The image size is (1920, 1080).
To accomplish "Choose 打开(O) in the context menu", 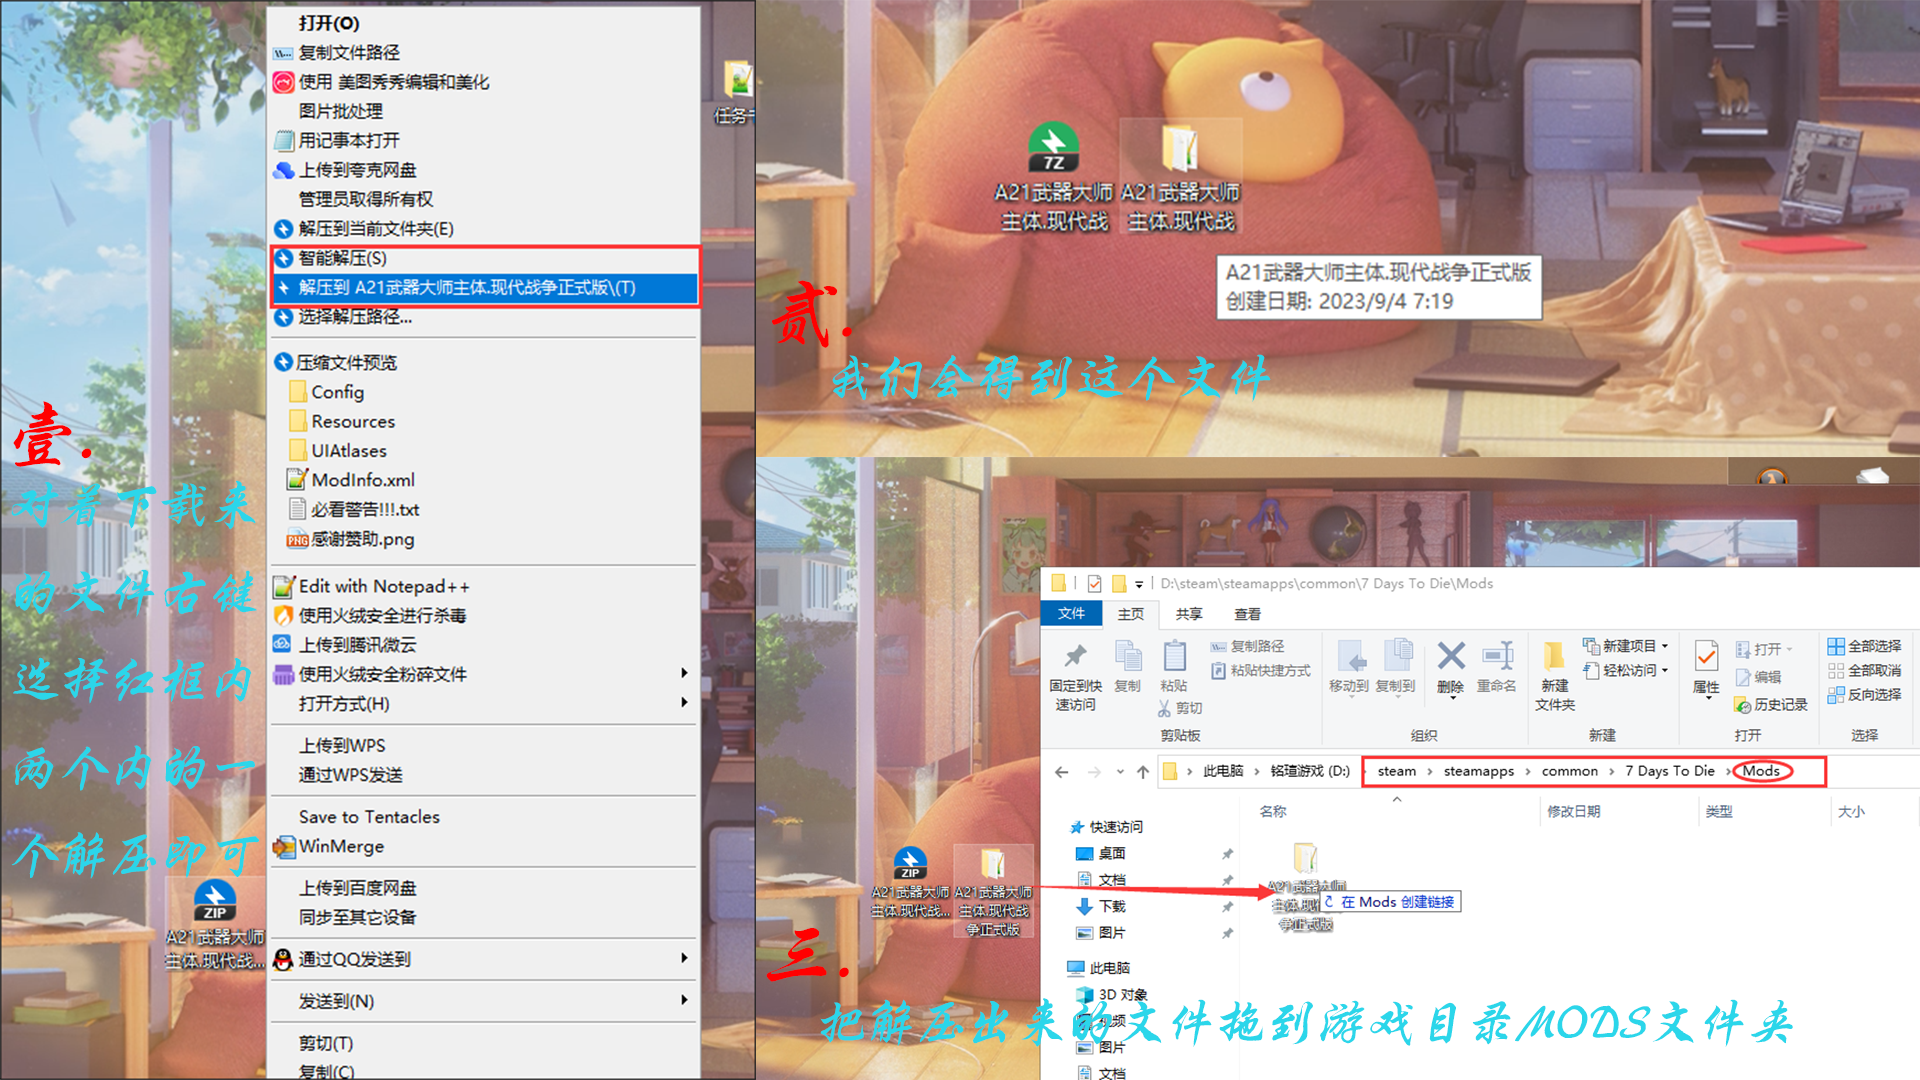I will point(484,23).
